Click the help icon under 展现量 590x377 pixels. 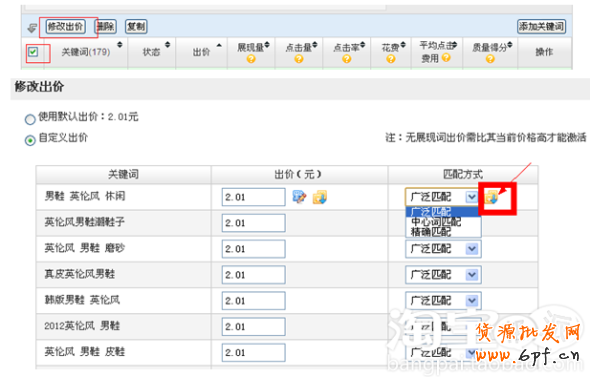[251, 59]
